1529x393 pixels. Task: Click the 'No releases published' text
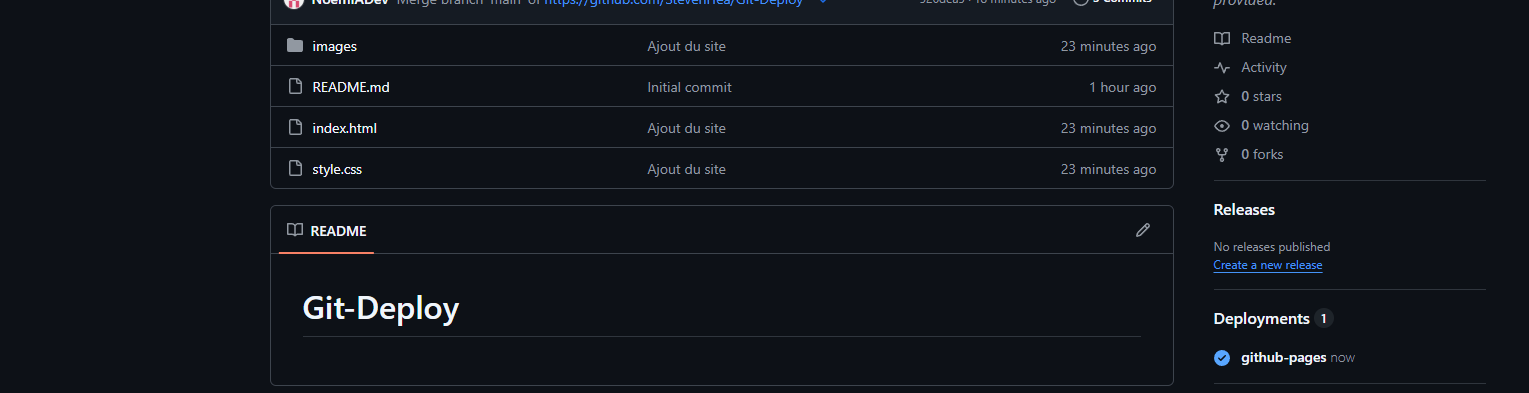[x=1272, y=246]
